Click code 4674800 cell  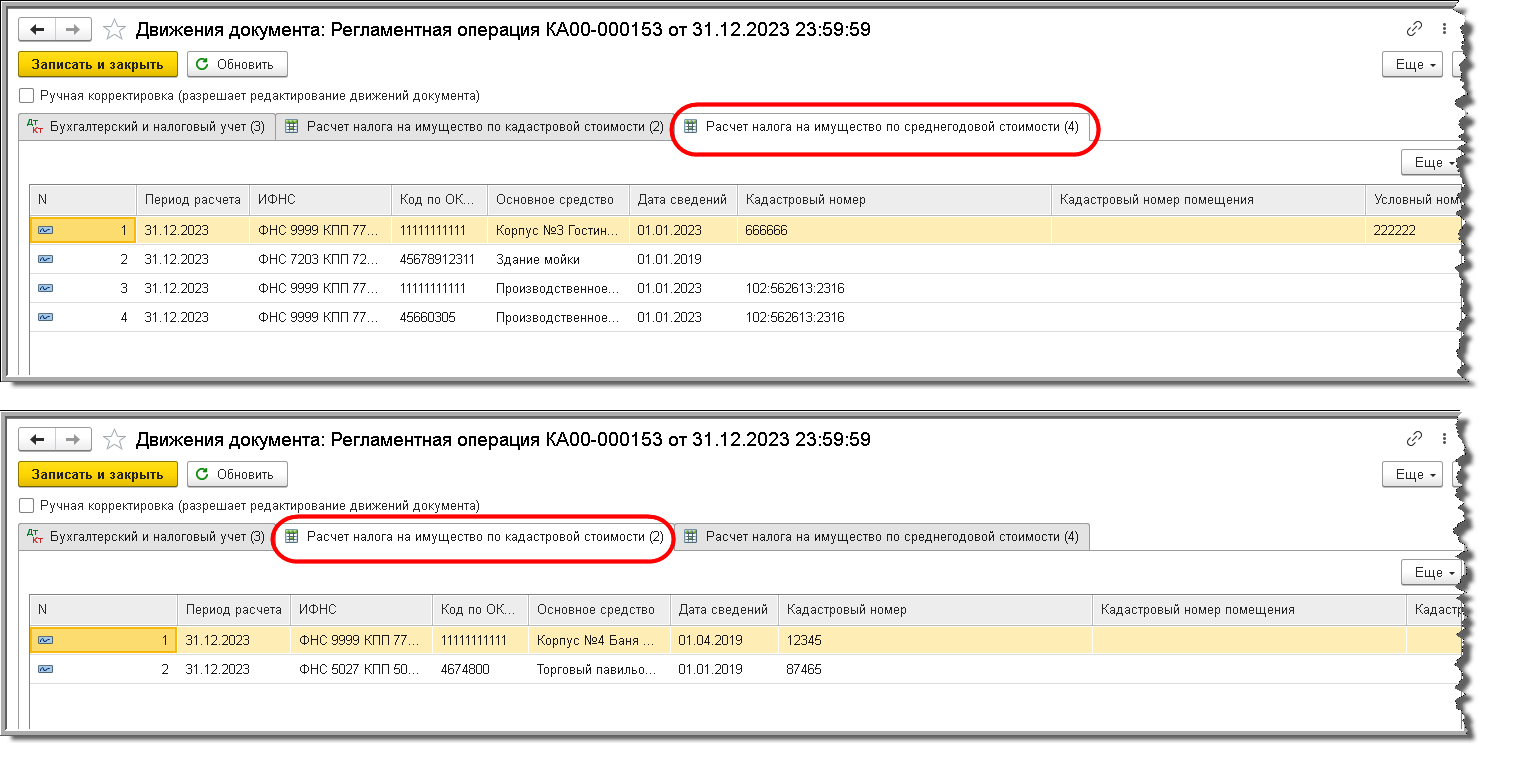(x=480, y=669)
